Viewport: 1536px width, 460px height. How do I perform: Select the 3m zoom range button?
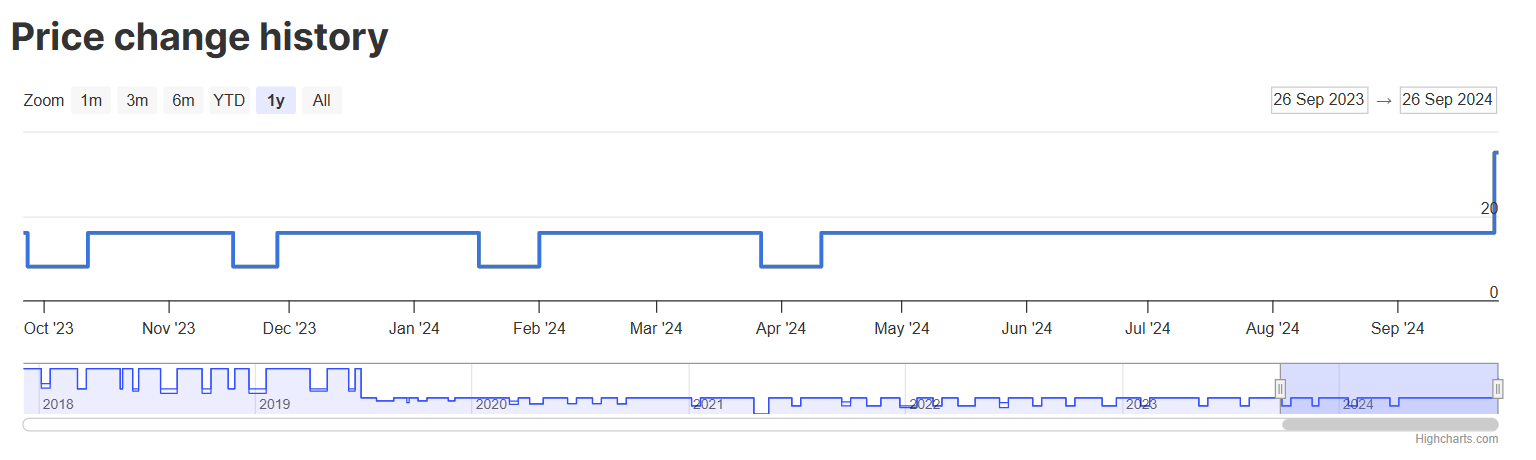(x=137, y=100)
